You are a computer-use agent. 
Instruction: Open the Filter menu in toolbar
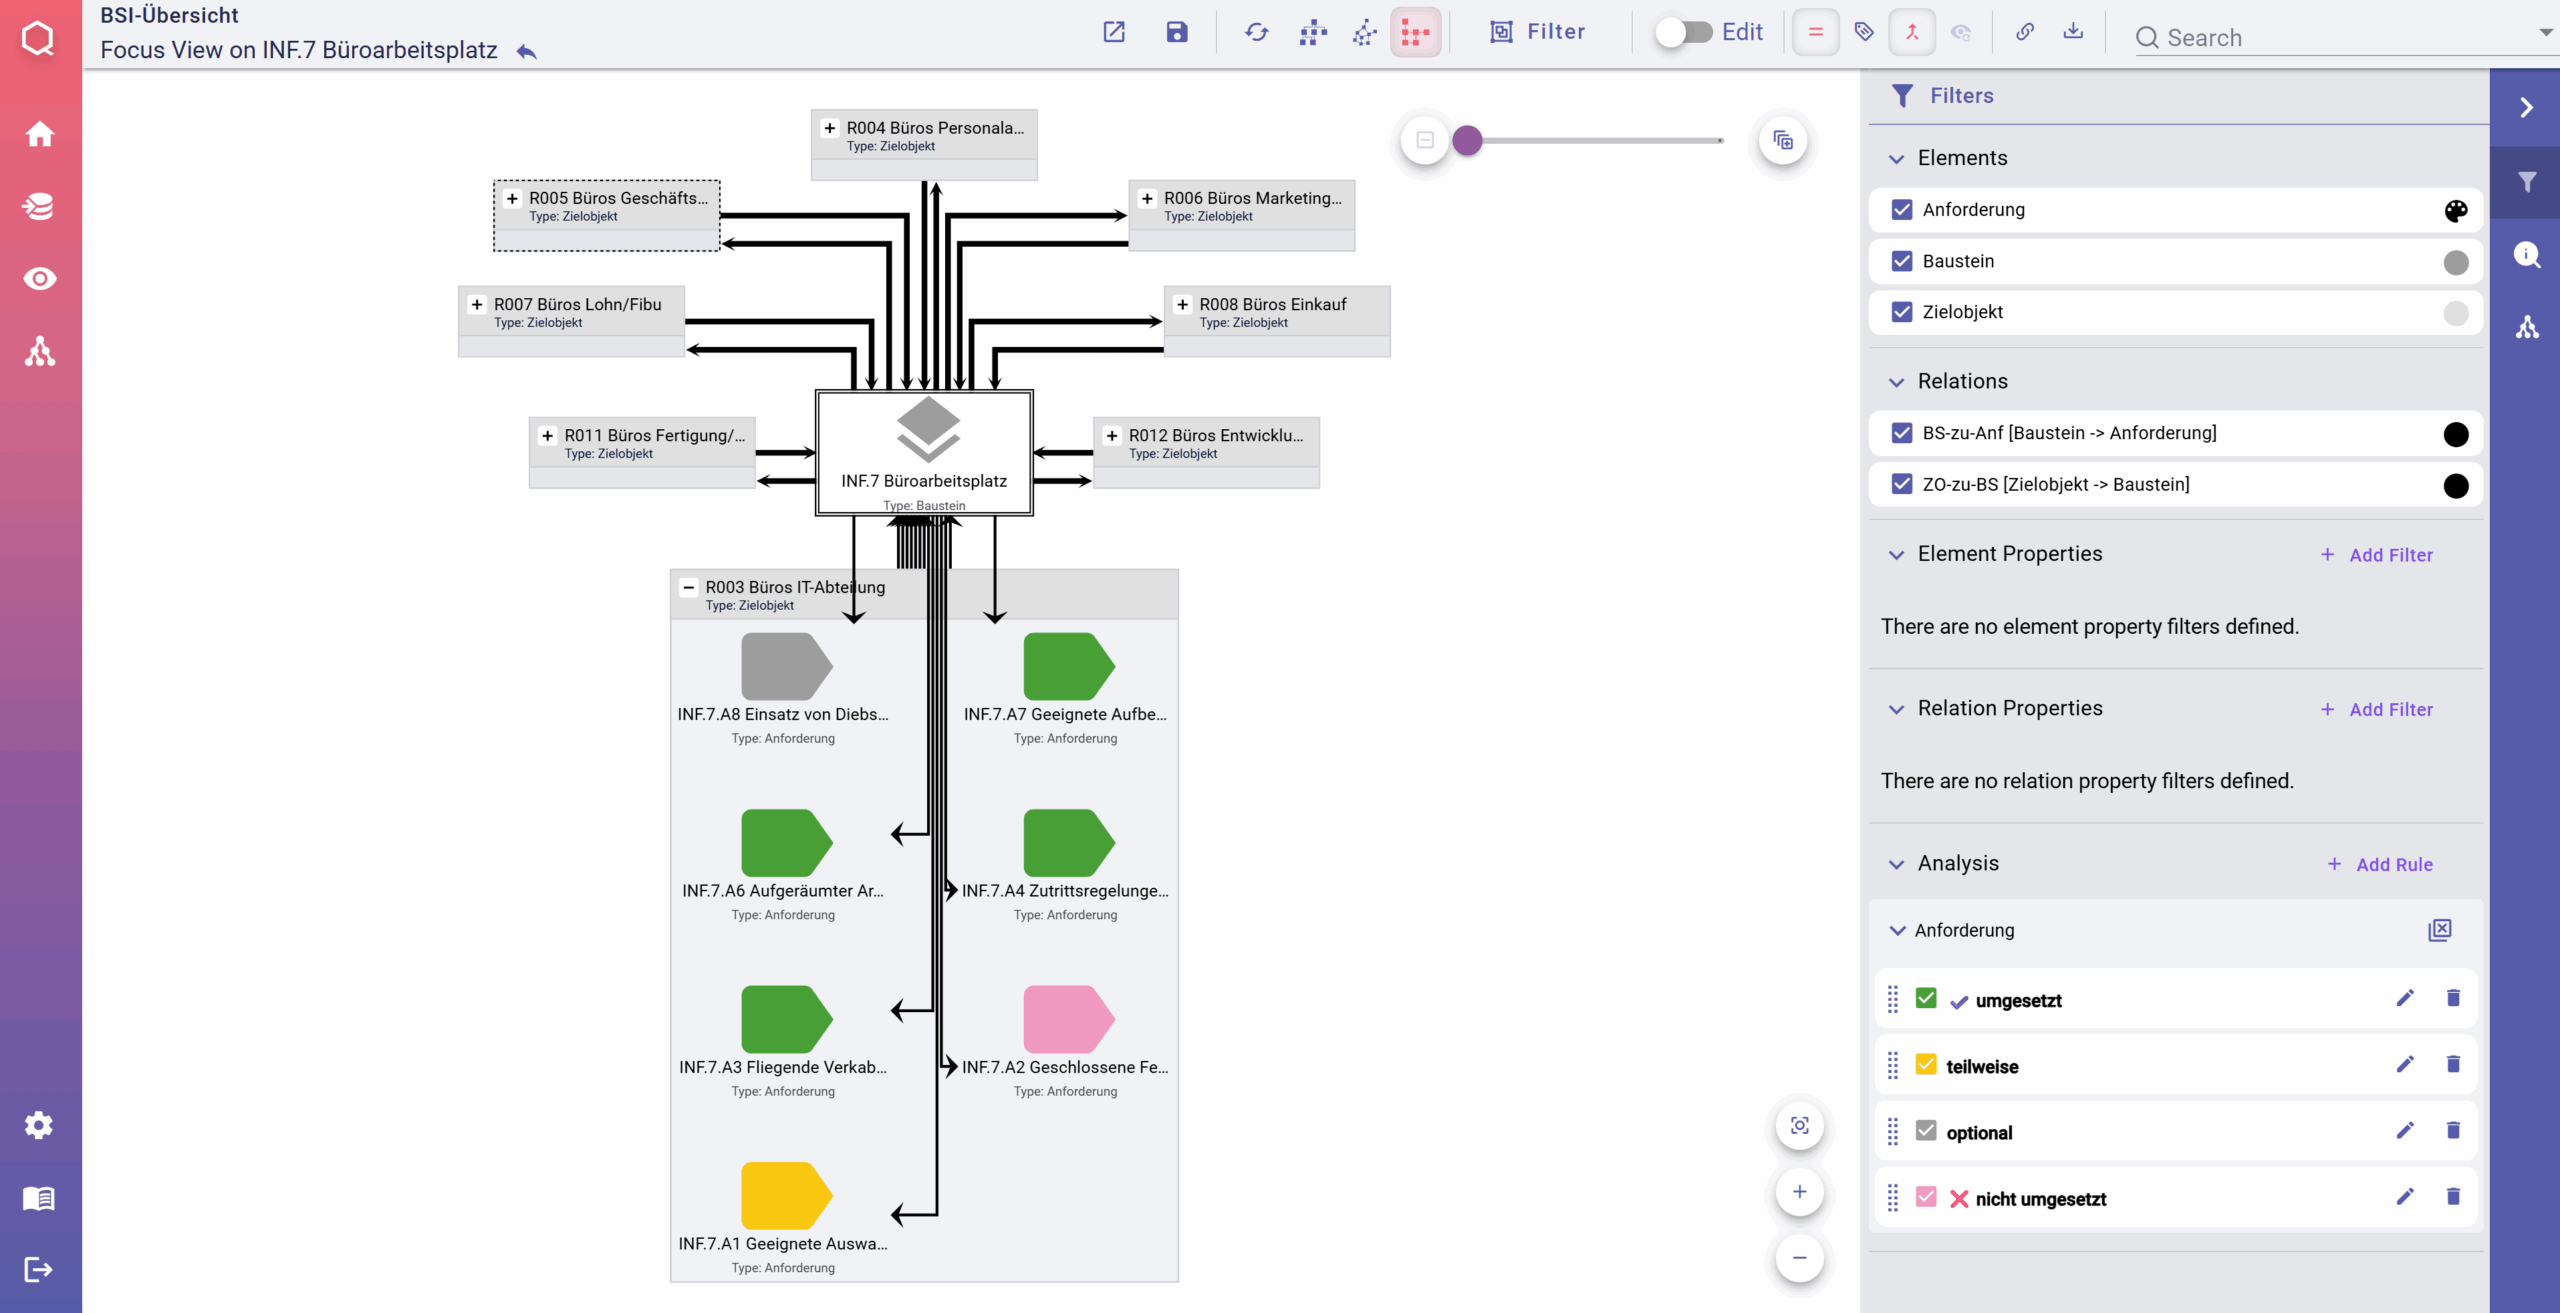pos(1537,32)
